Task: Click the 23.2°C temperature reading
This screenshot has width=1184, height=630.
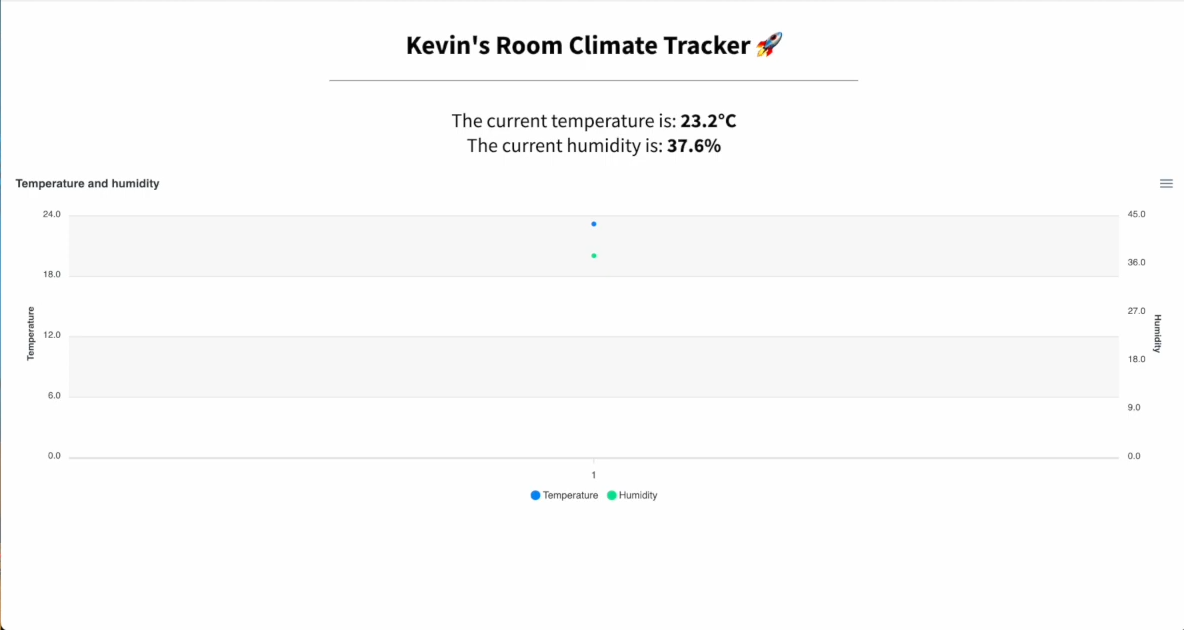Action: [x=708, y=121]
